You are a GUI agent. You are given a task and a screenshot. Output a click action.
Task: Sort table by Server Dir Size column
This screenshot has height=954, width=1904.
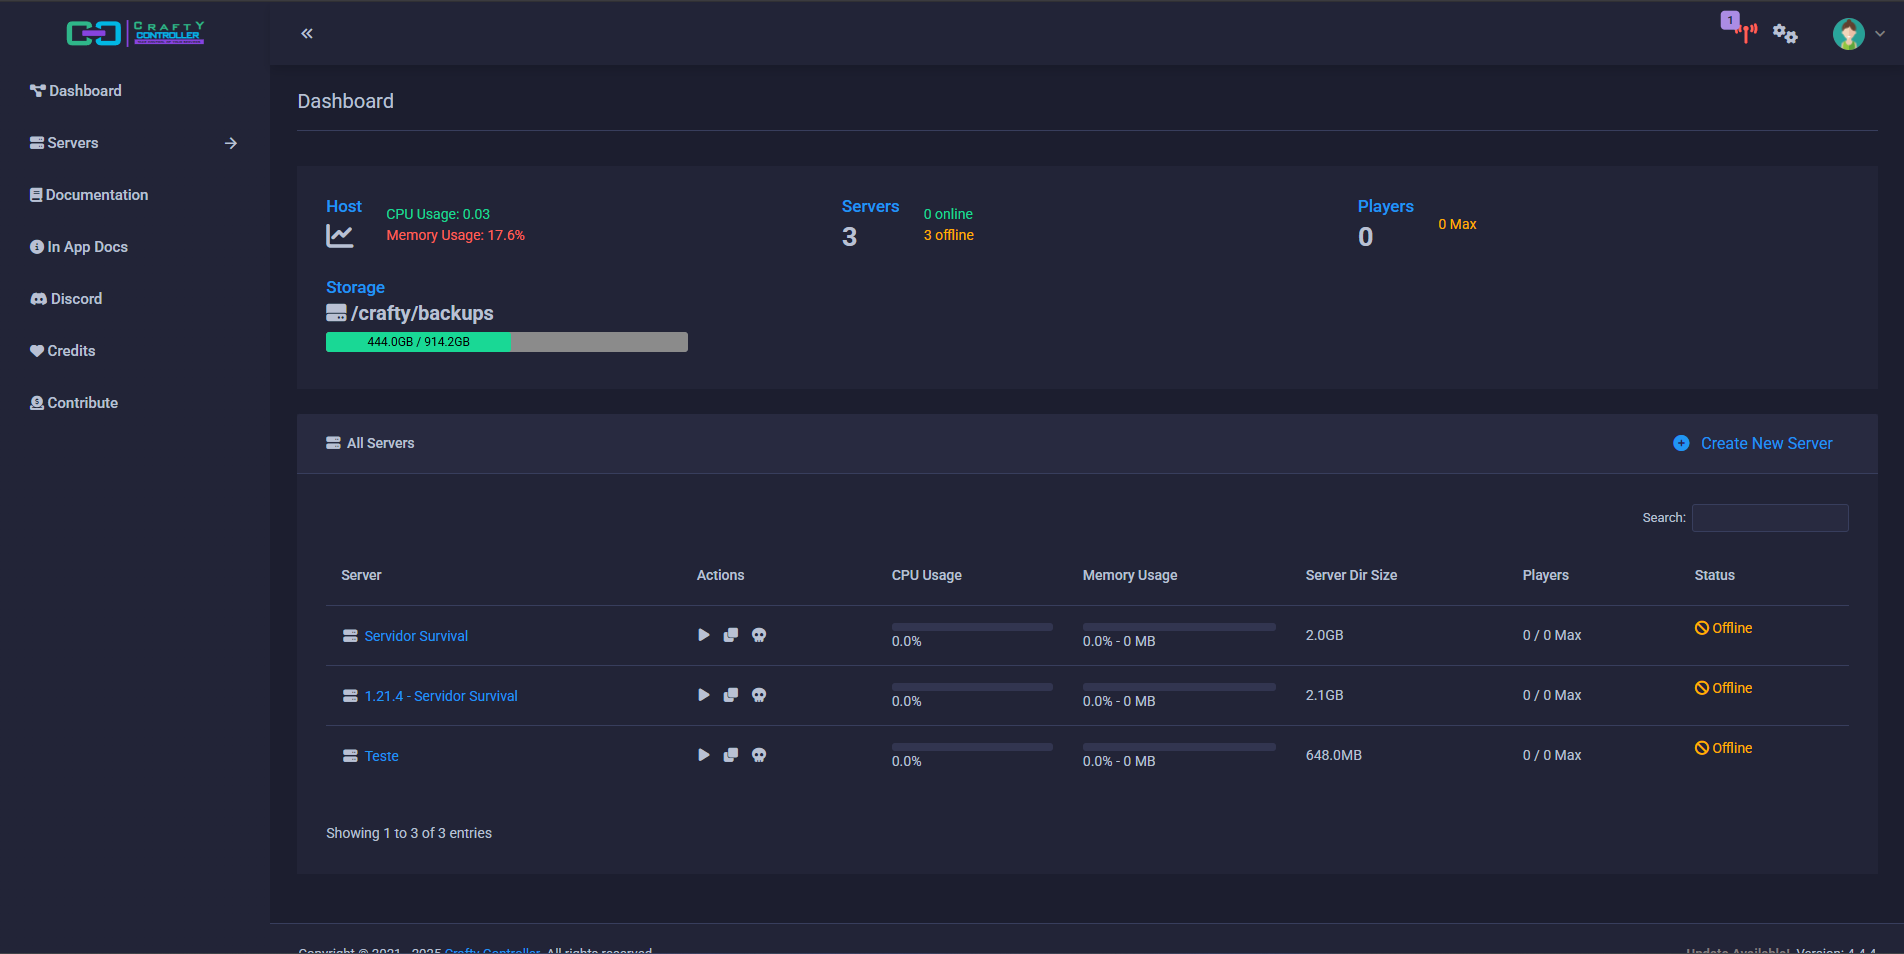(x=1352, y=575)
